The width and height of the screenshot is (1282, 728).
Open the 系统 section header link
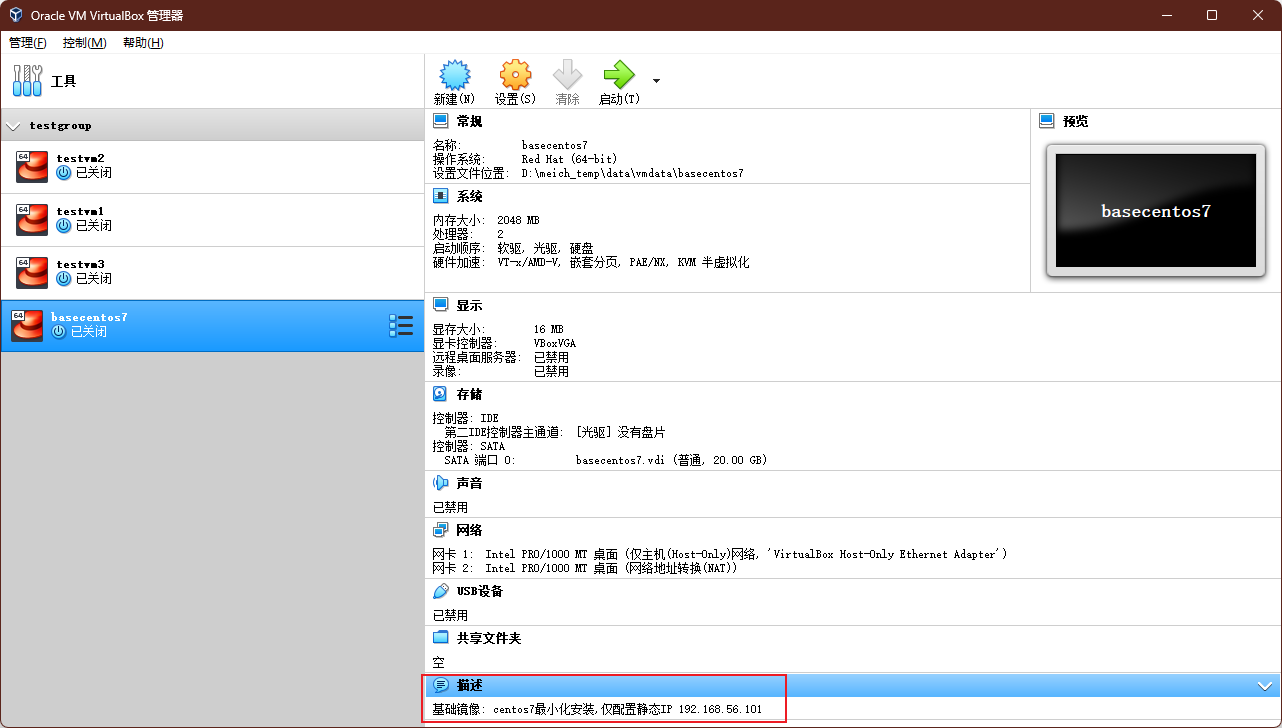tap(469, 196)
